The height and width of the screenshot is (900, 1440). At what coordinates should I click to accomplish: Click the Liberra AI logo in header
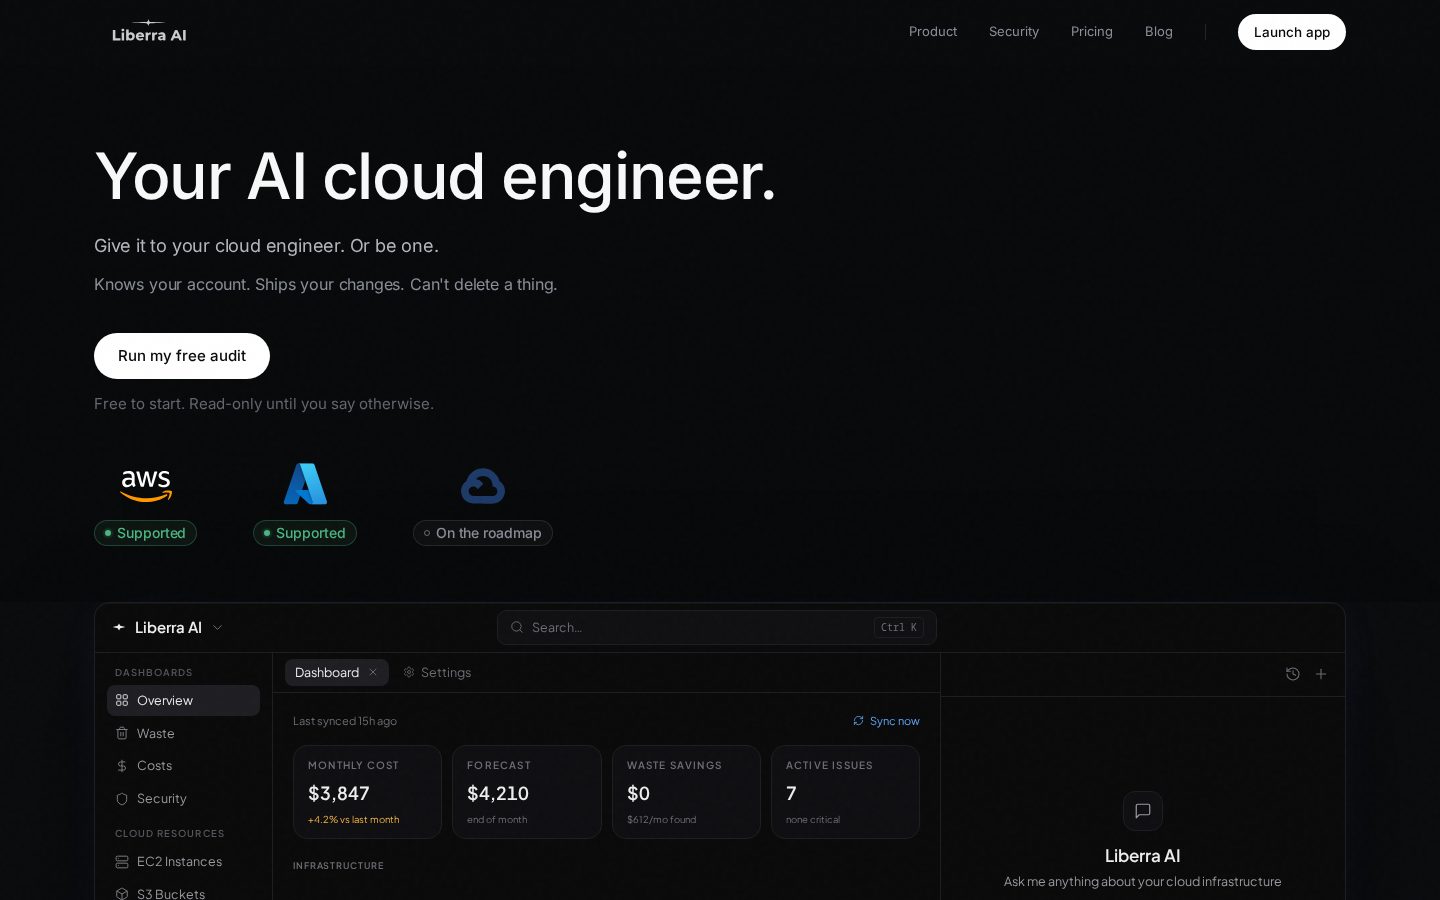[x=149, y=32]
